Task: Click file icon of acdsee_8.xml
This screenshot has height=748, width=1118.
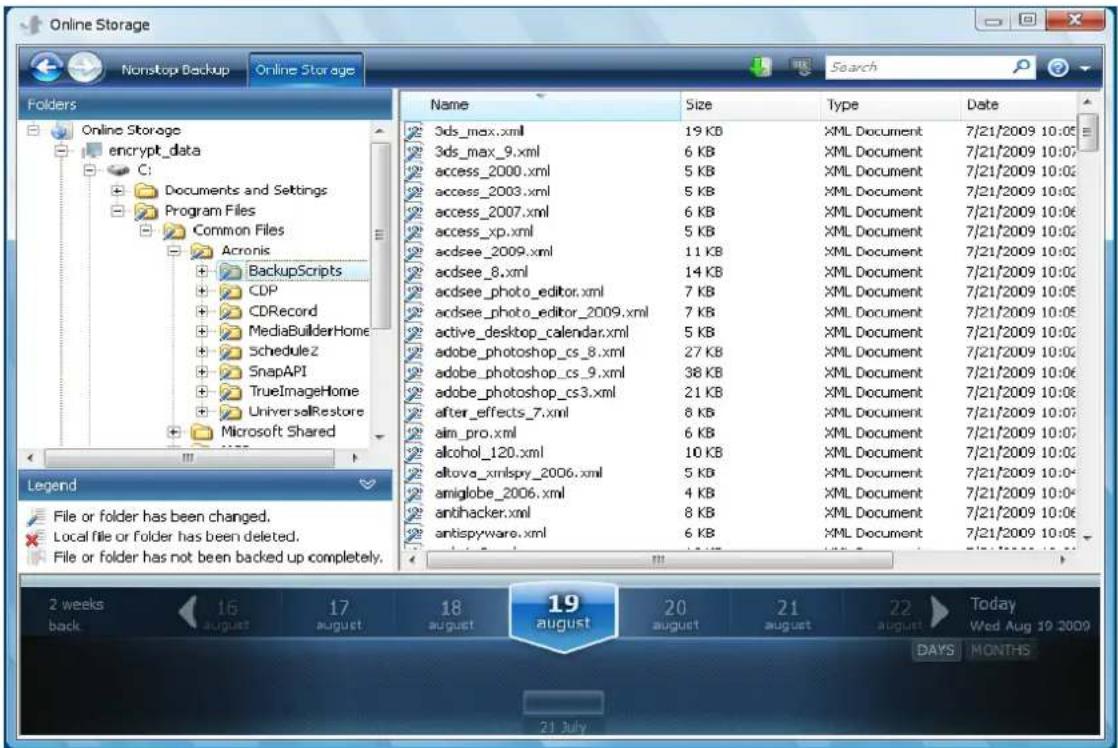Action: [414, 272]
